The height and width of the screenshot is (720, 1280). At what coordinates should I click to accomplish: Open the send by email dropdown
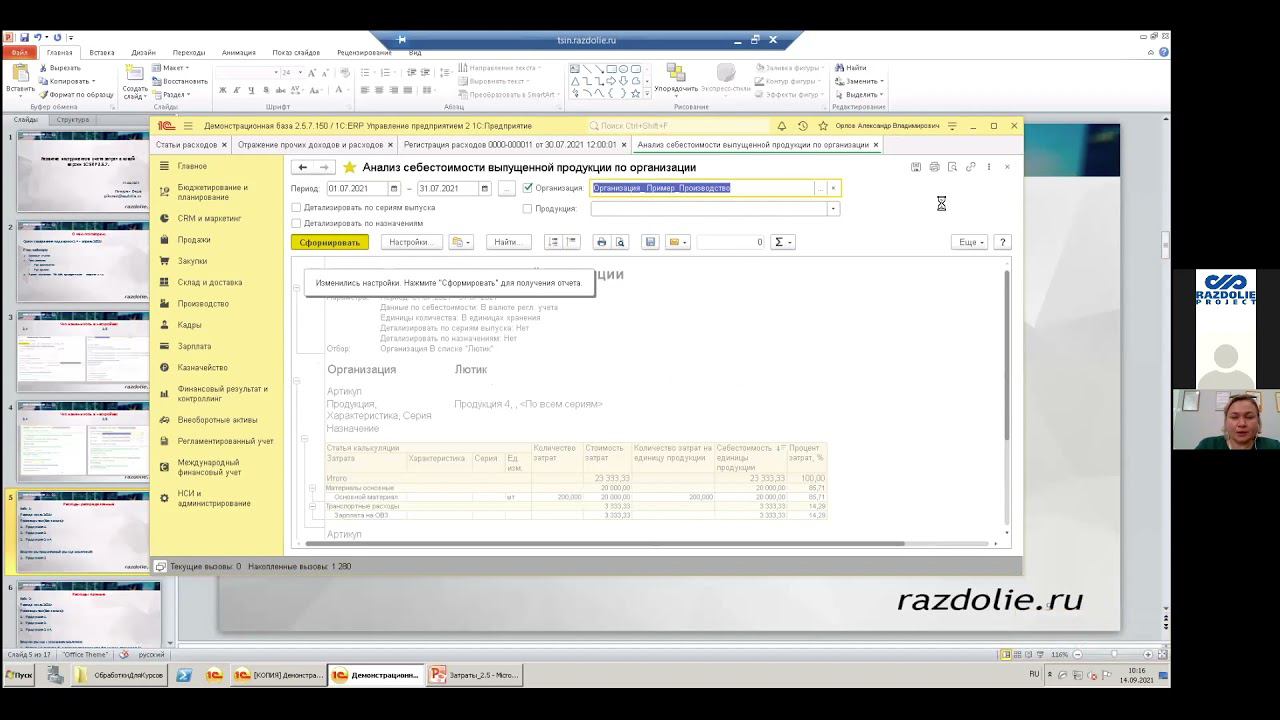click(x=678, y=242)
